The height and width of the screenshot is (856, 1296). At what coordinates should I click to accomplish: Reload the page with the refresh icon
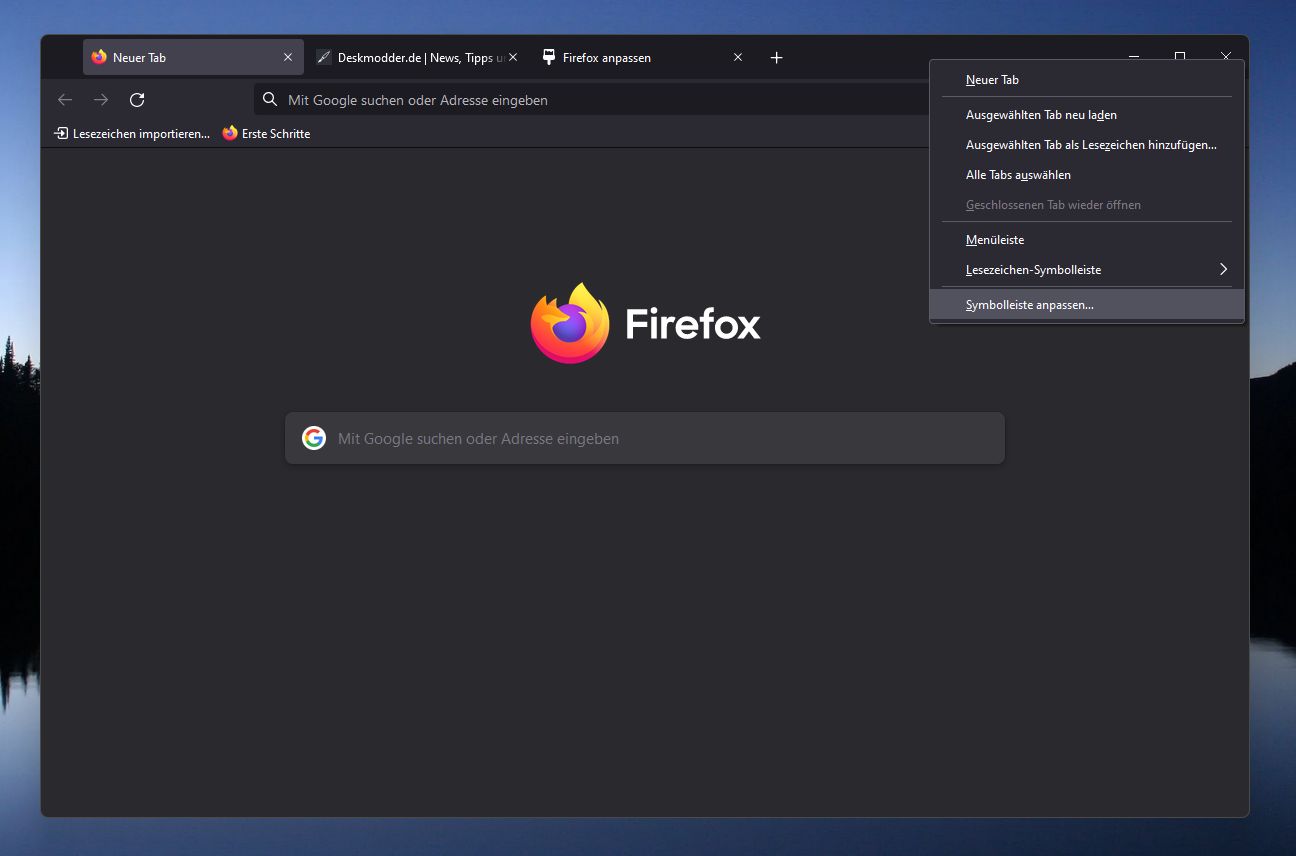tap(138, 100)
